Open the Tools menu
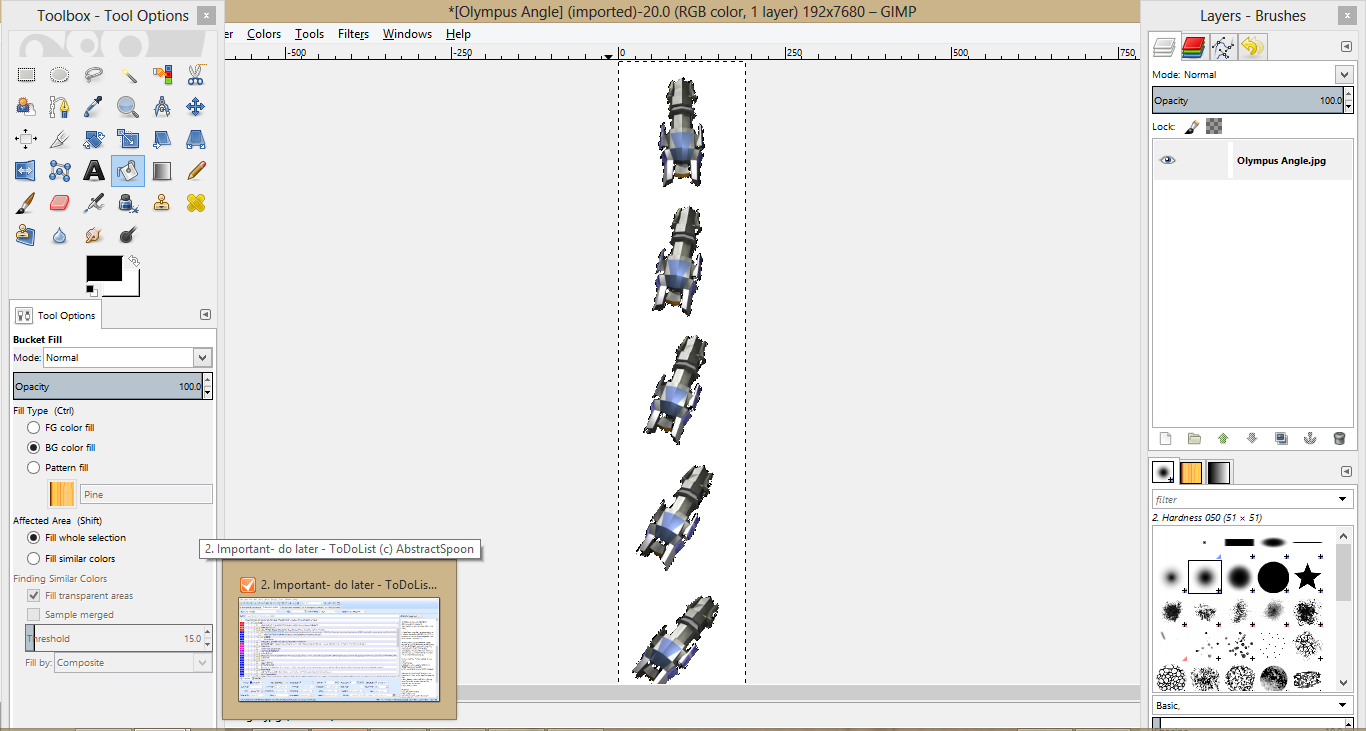1366x731 pixels. click(309, 34)
